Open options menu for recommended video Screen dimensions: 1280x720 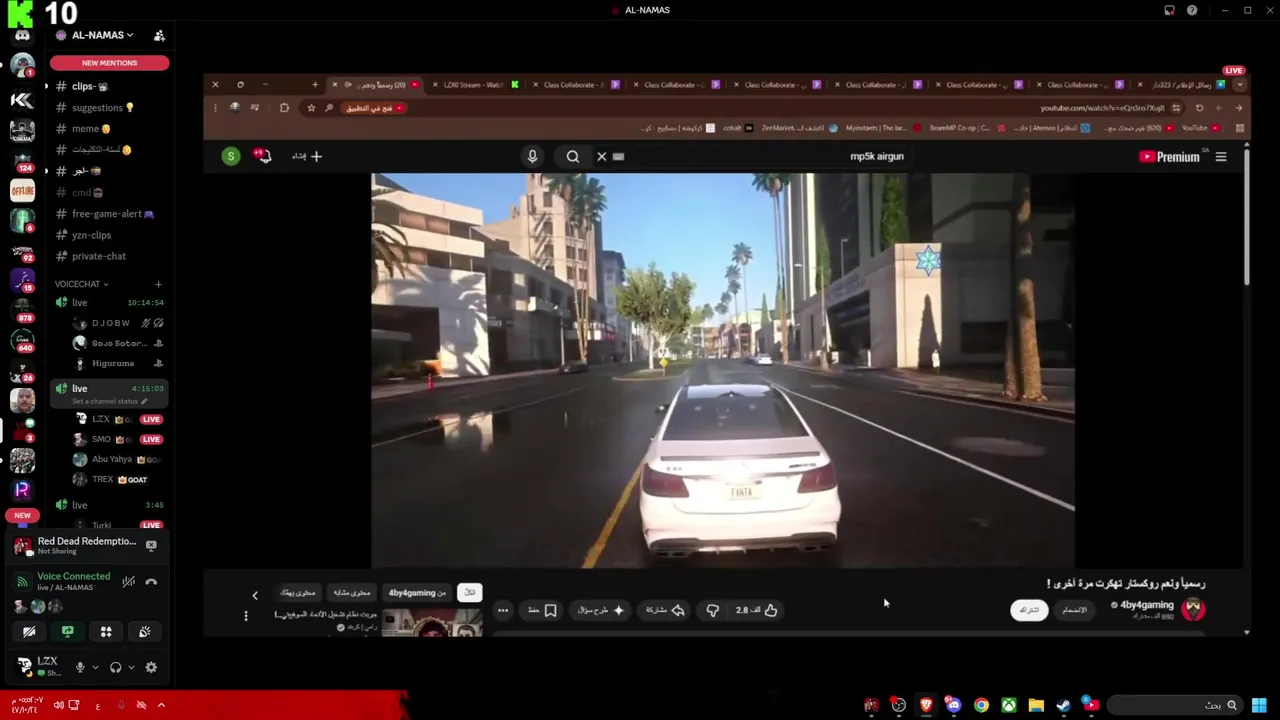point(246,616)
